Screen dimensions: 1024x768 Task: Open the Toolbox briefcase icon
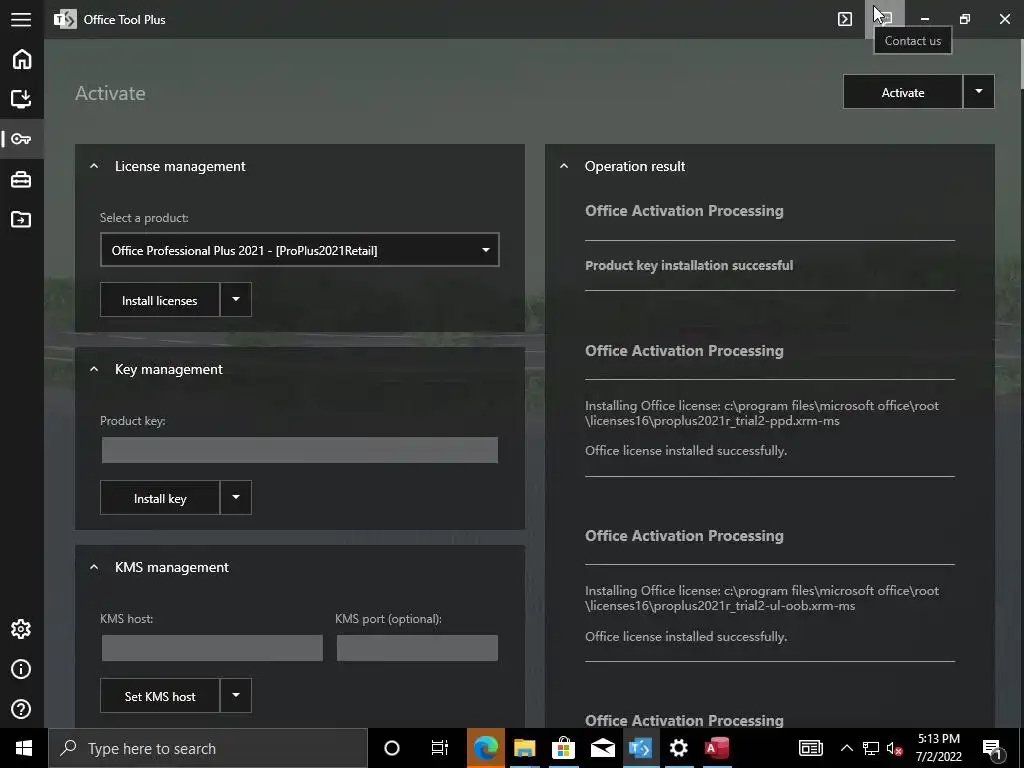pyautogui.click(x=22, y=179)
